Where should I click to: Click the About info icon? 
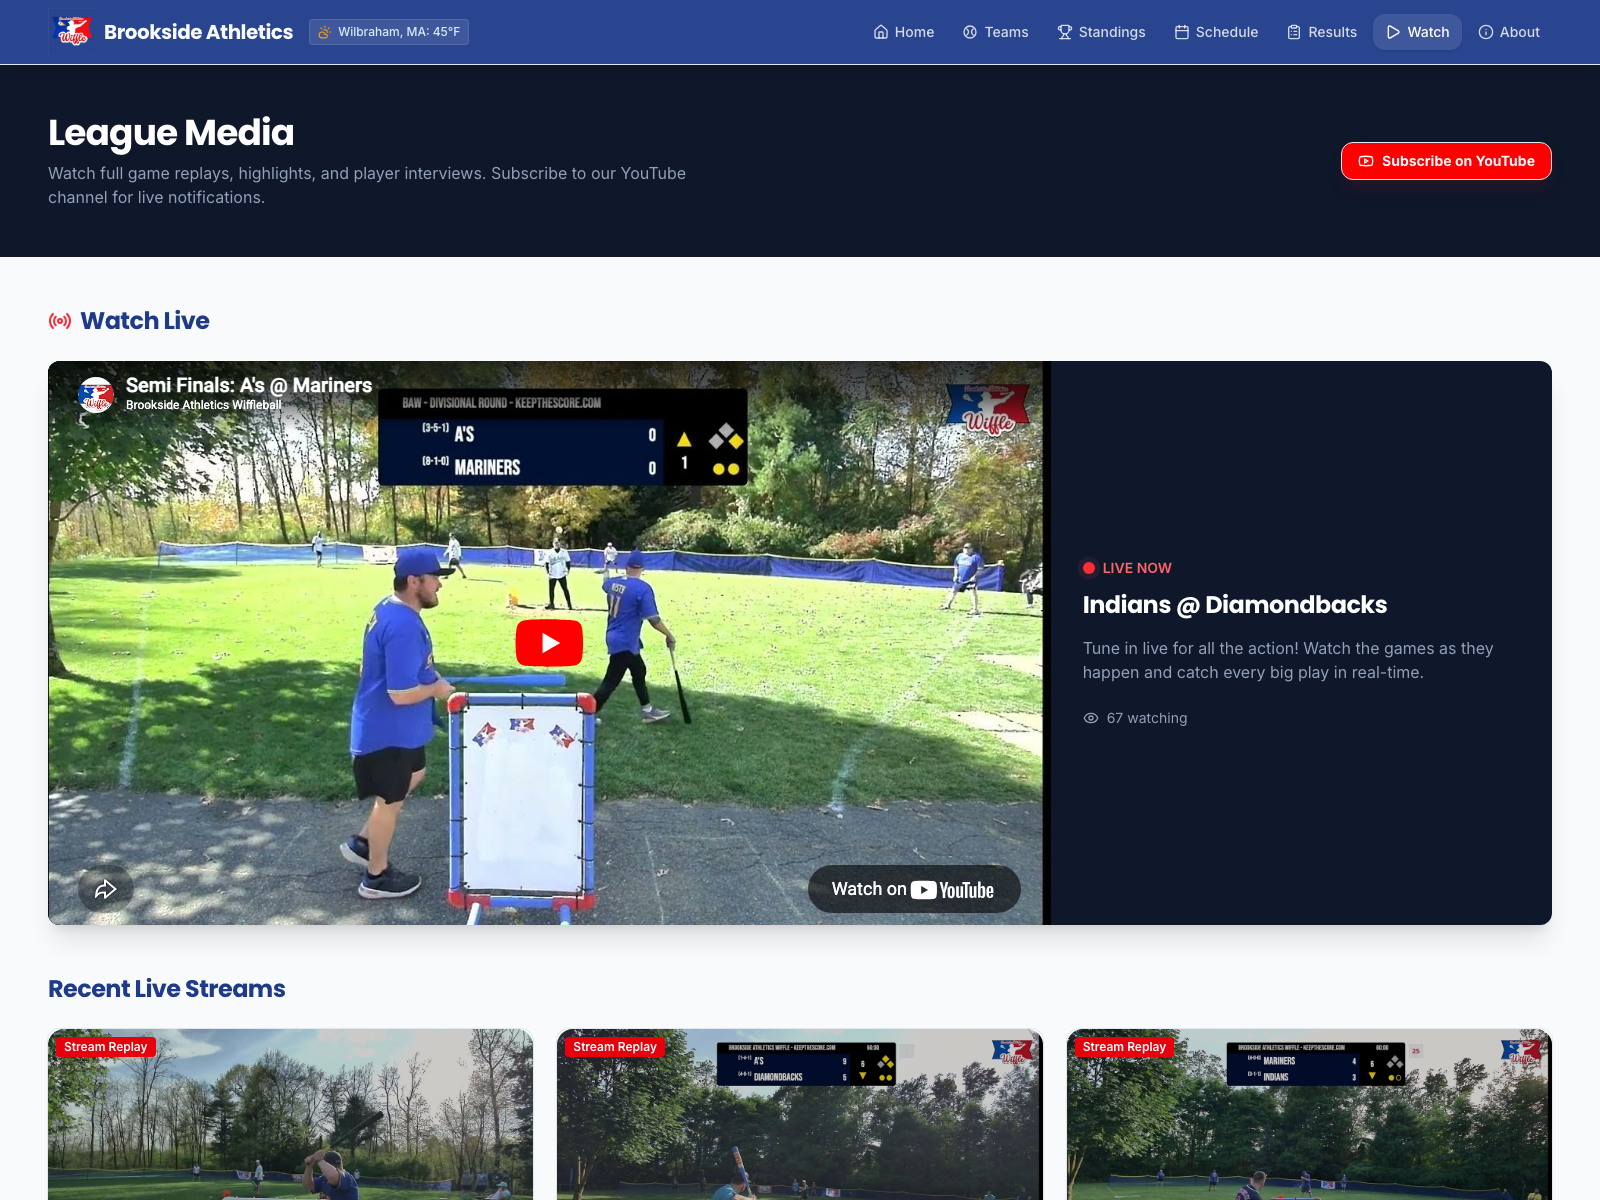coord(1485,32)
